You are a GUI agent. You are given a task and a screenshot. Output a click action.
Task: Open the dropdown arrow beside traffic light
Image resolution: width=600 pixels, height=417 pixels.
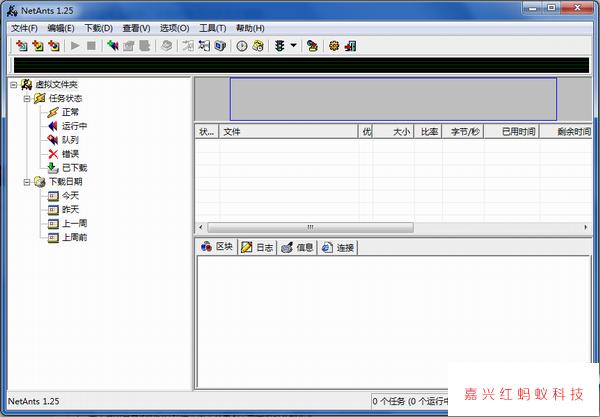pyautogui.click(x=294, y=46)
